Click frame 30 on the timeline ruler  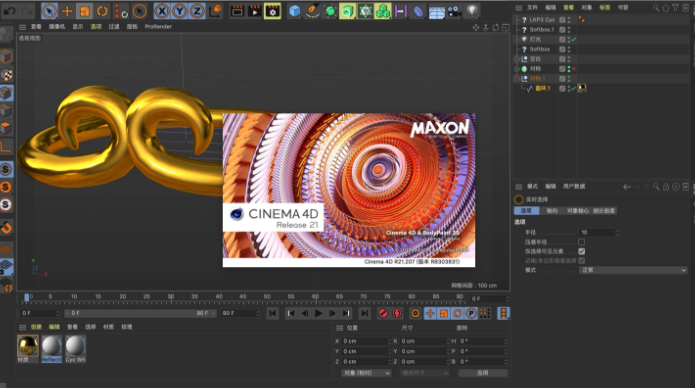click(x=171, y=297)
